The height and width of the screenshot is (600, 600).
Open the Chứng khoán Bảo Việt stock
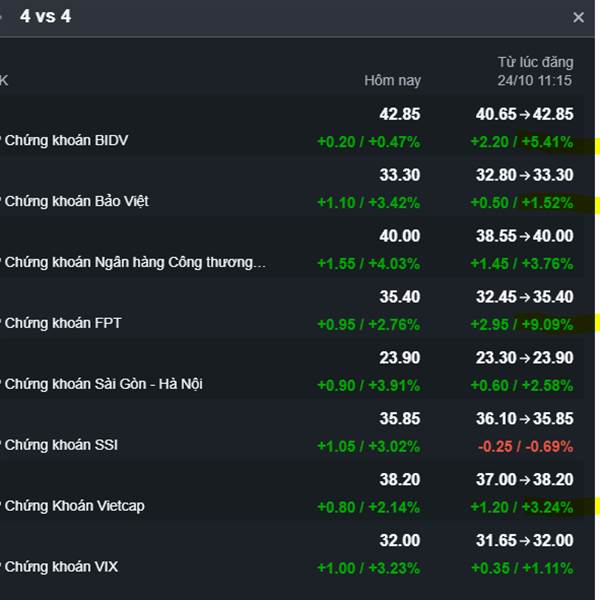[77, 201]
